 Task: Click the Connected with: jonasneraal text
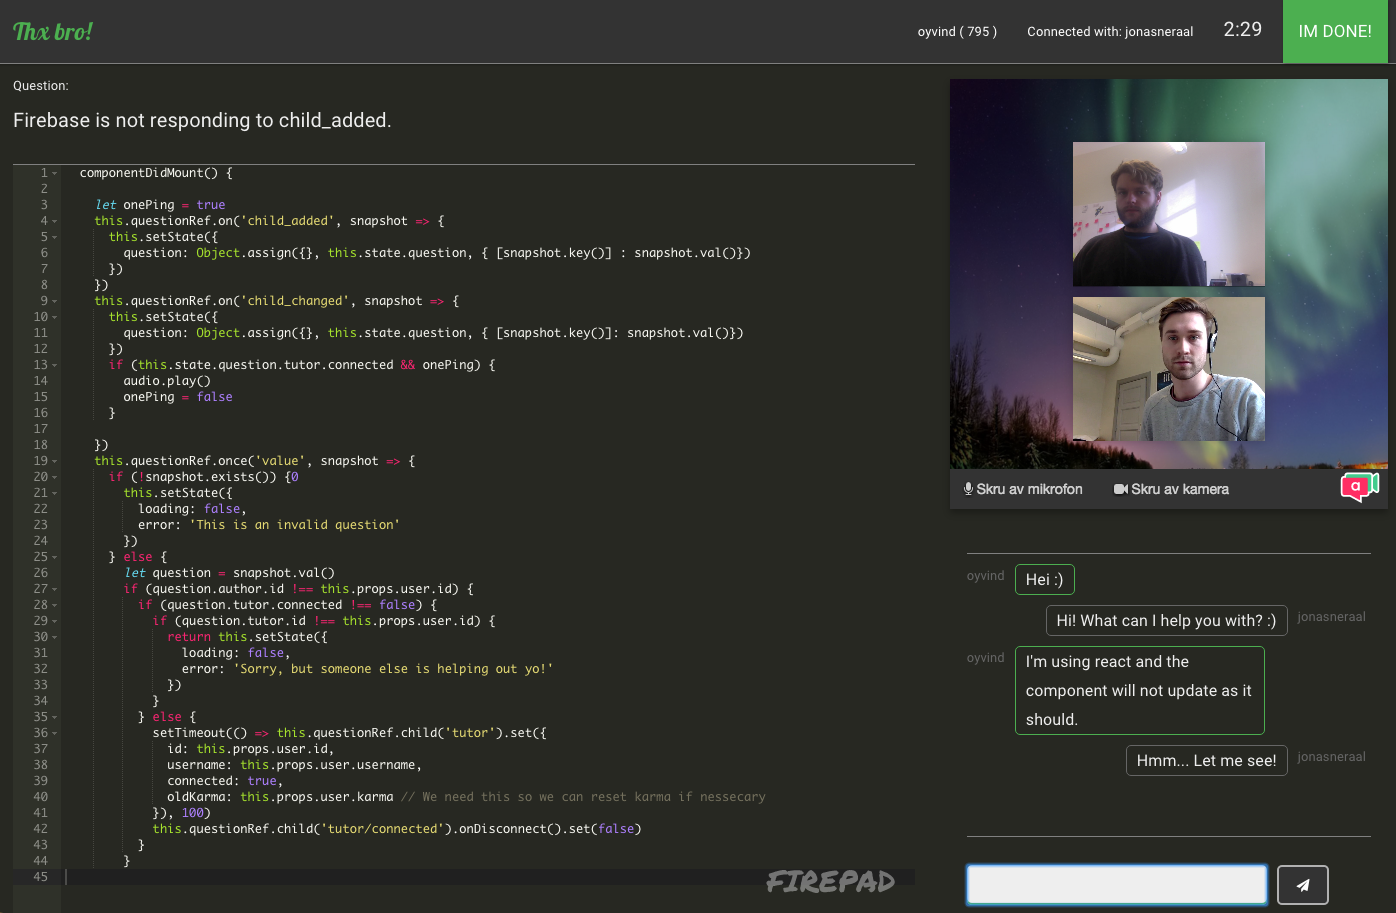click(1110, 32)
